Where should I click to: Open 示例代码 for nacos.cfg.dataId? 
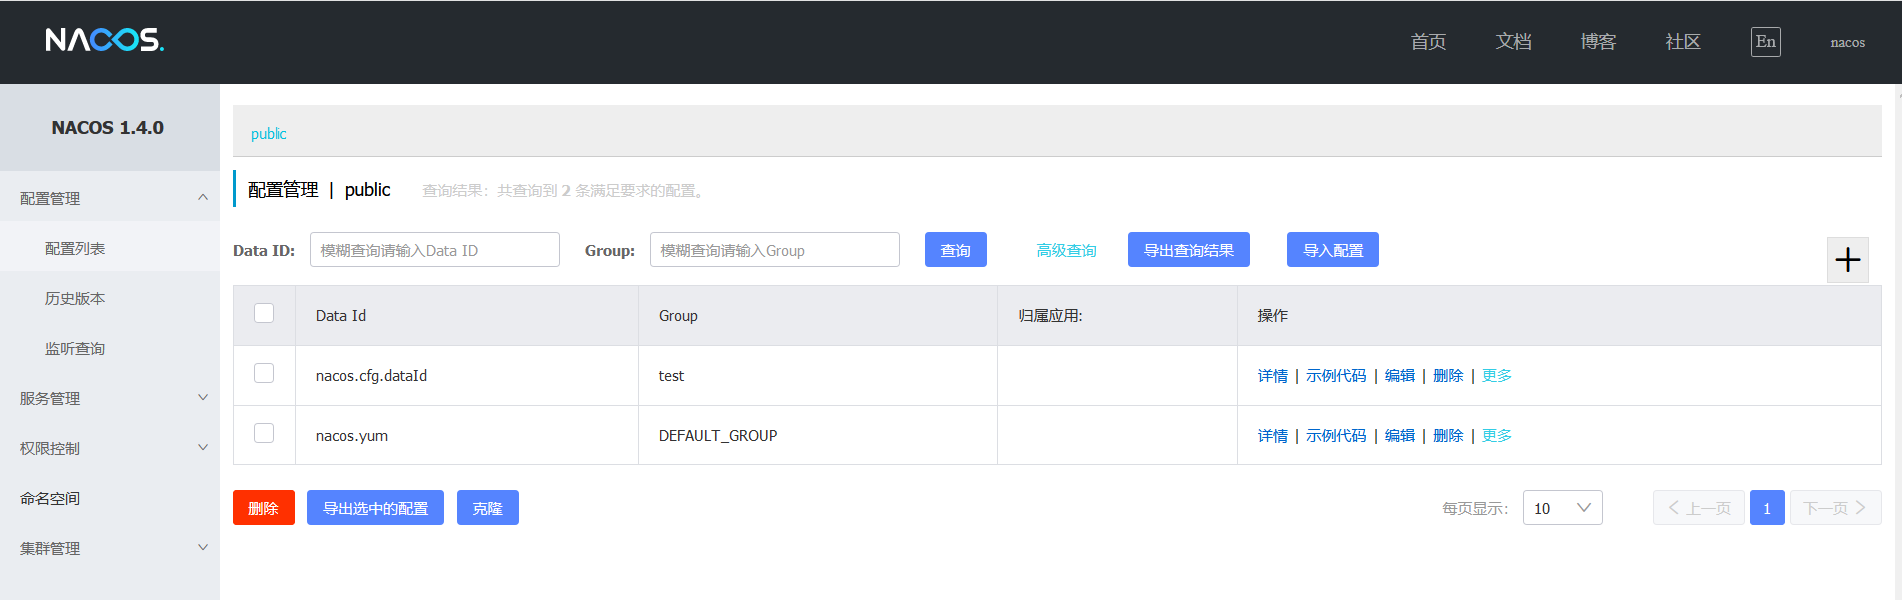pyautogui.click(x=1335, y=376)
